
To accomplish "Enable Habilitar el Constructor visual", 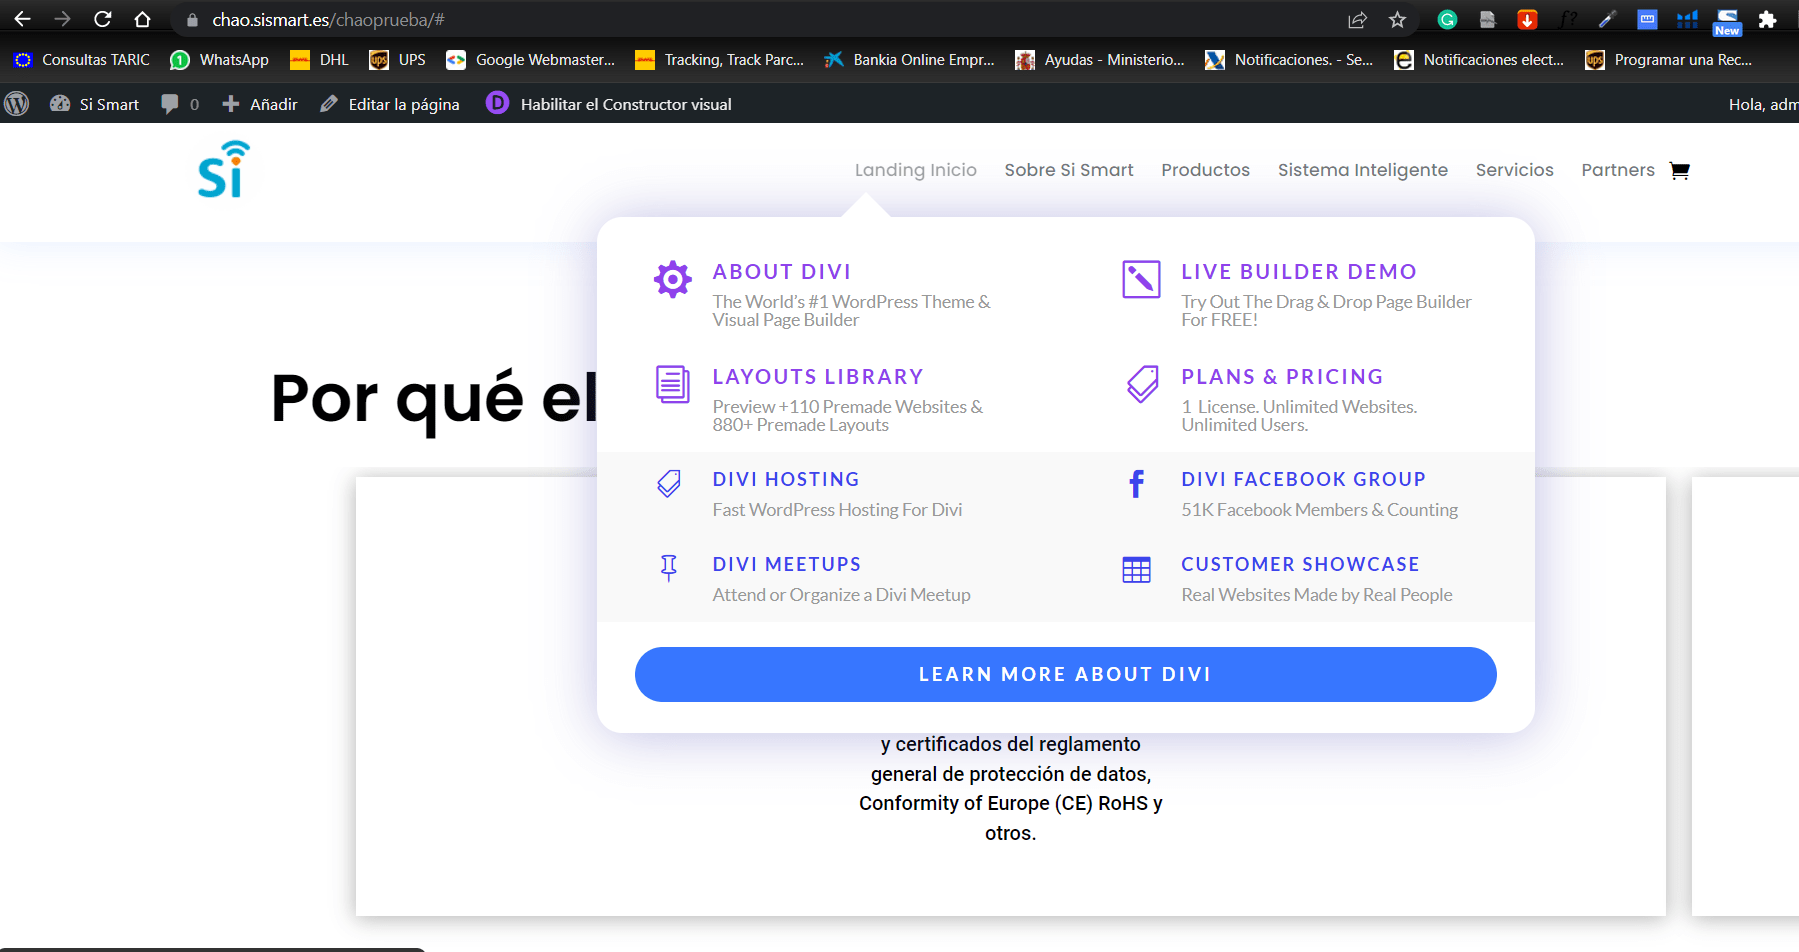I will pos(609,104).
